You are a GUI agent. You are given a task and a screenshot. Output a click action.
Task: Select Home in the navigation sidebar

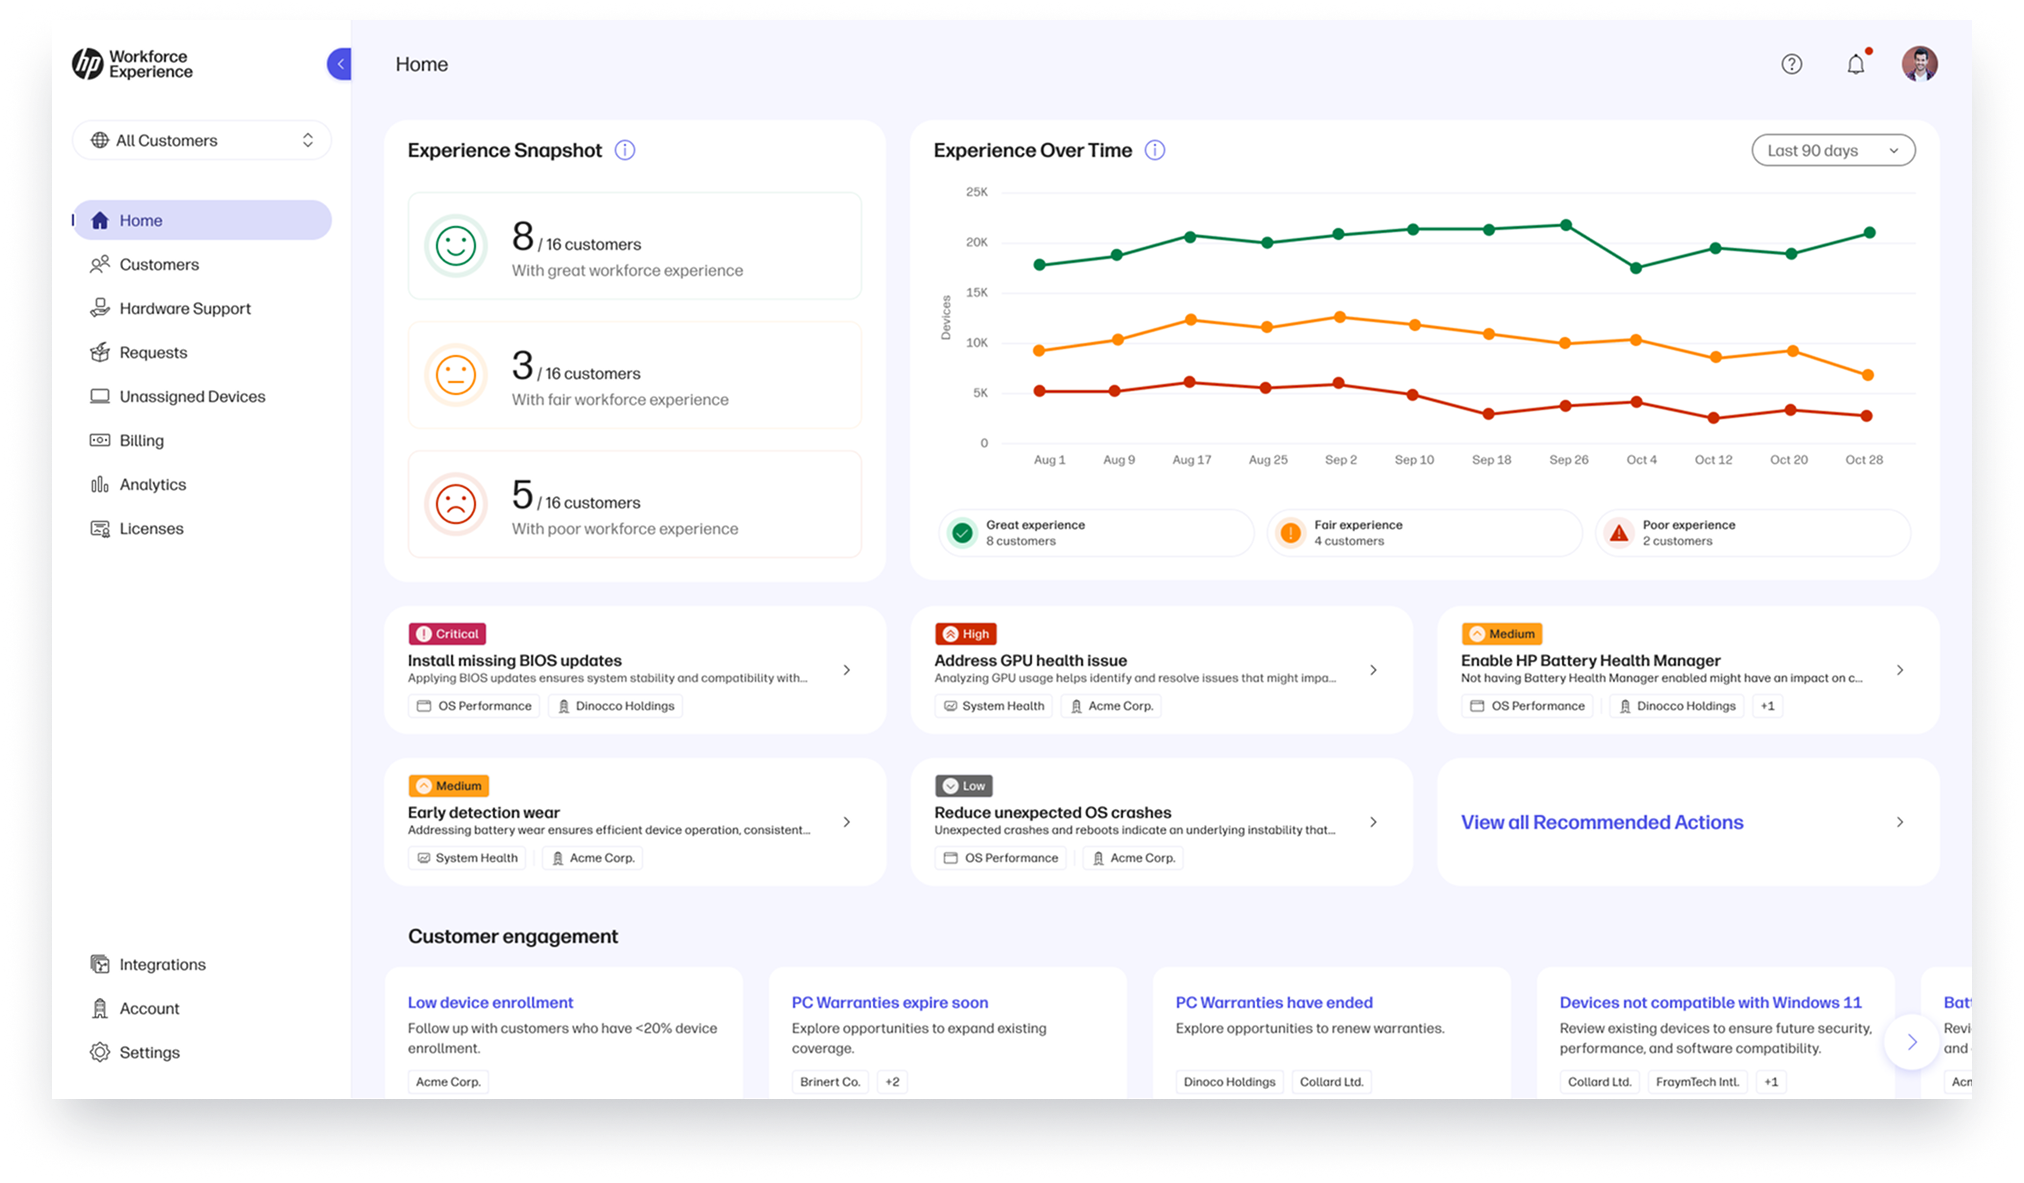click(141, 220)
